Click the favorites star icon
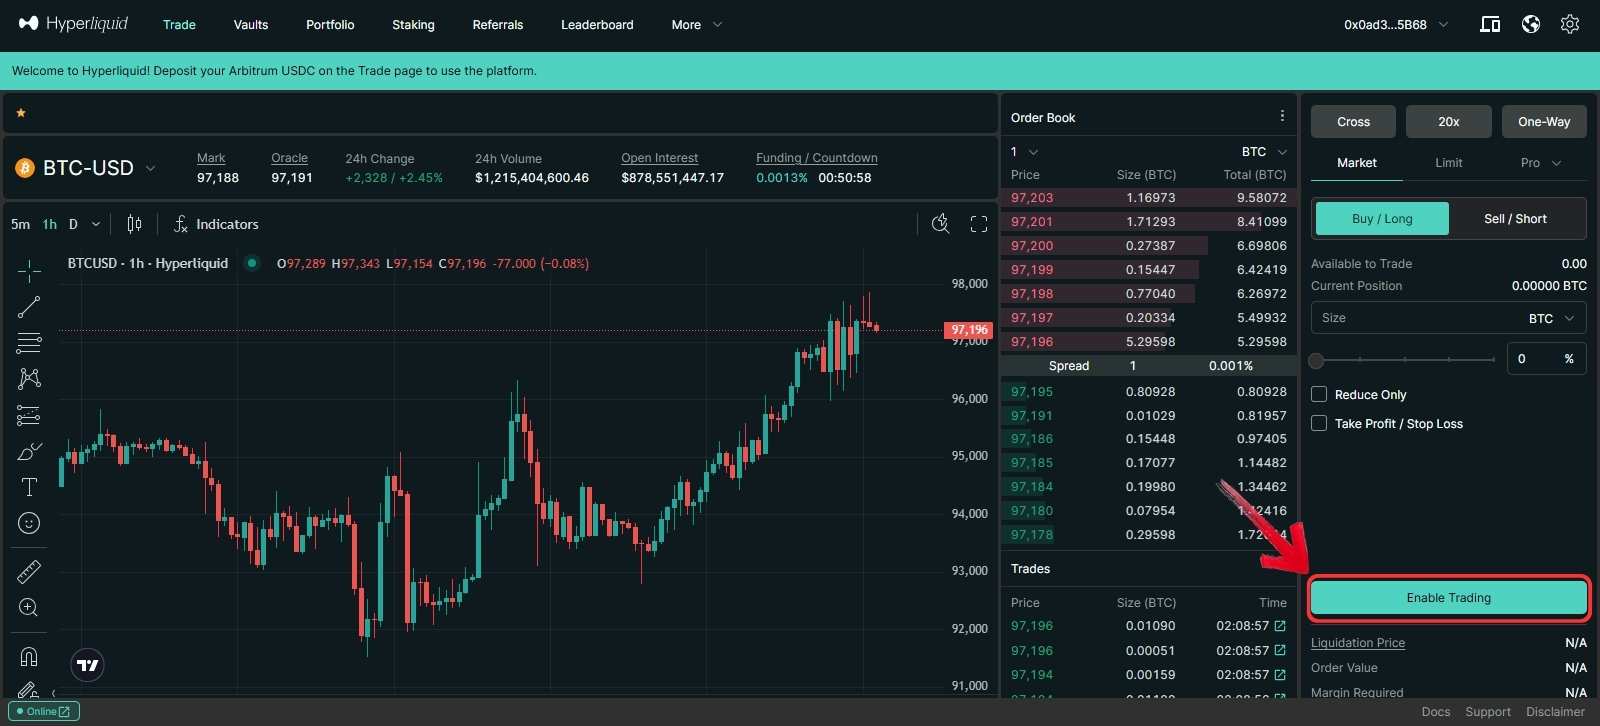The image size is (1600, 726). [x=21, y=113]
